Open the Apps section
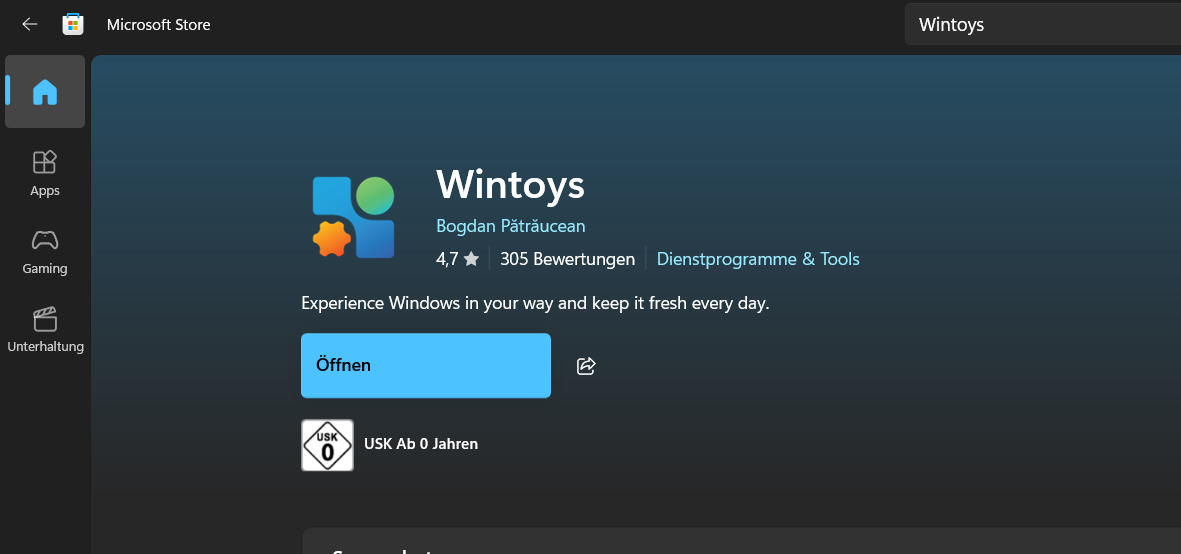 pyautogui.click(x=45, y=173)
